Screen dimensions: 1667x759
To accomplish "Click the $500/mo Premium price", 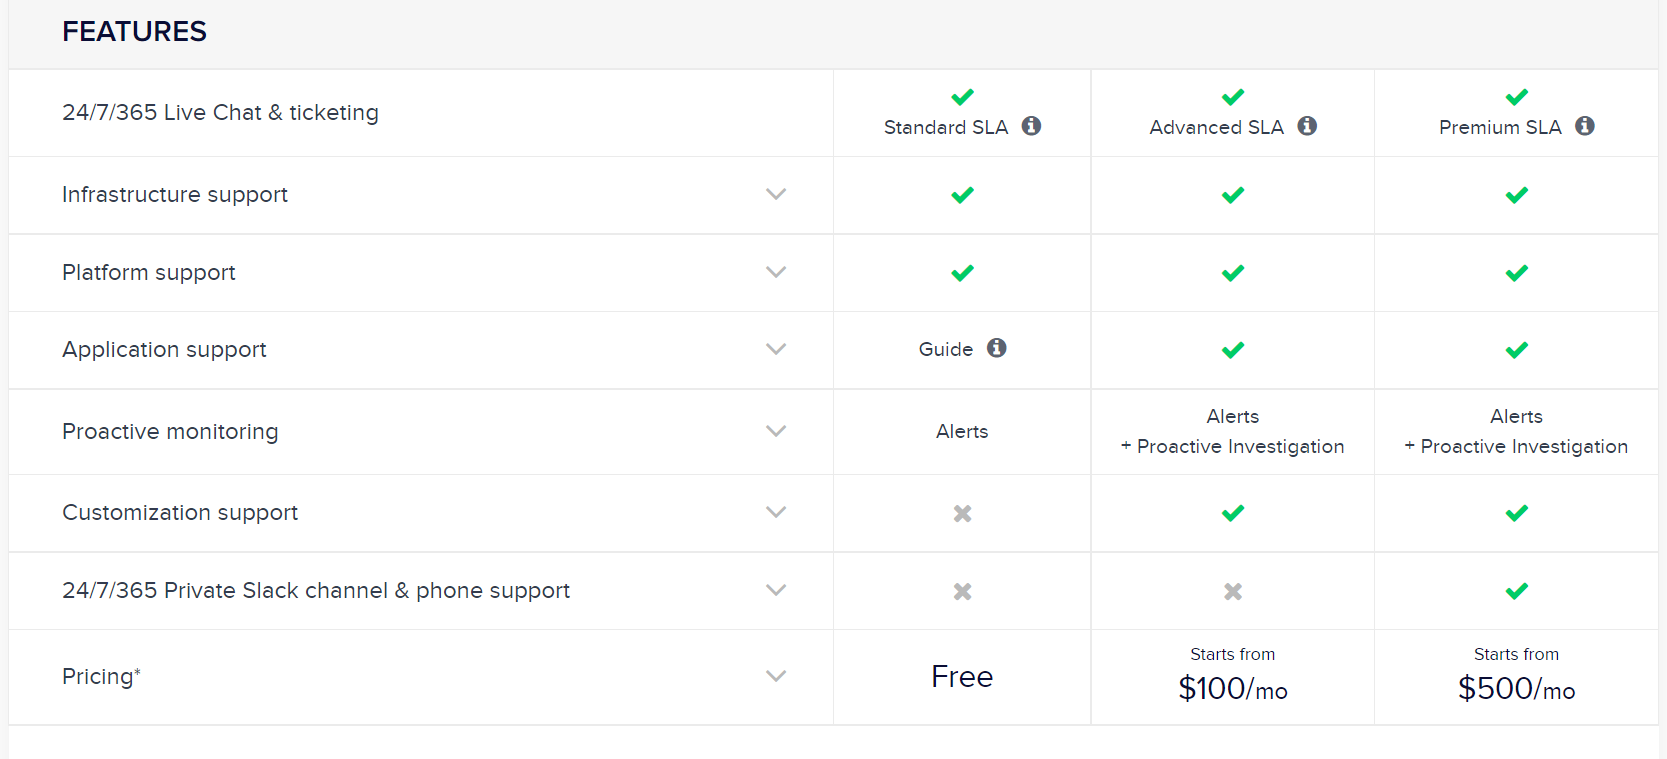I will pyautogui.click(x=1517, y=689).
